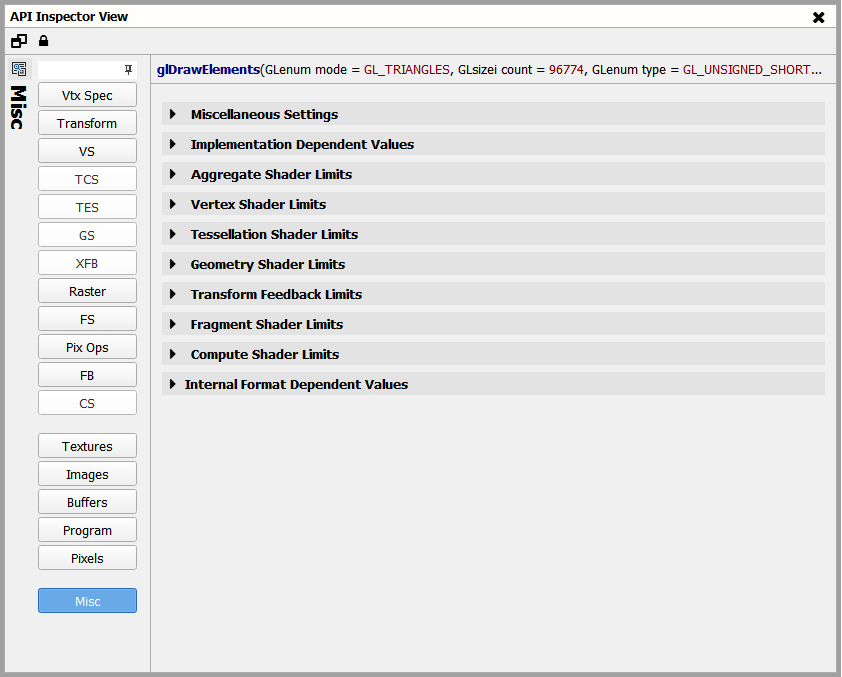Click the pin icon in search box
The width and height of the screenshot is (842, 677).
pos(128,69)
